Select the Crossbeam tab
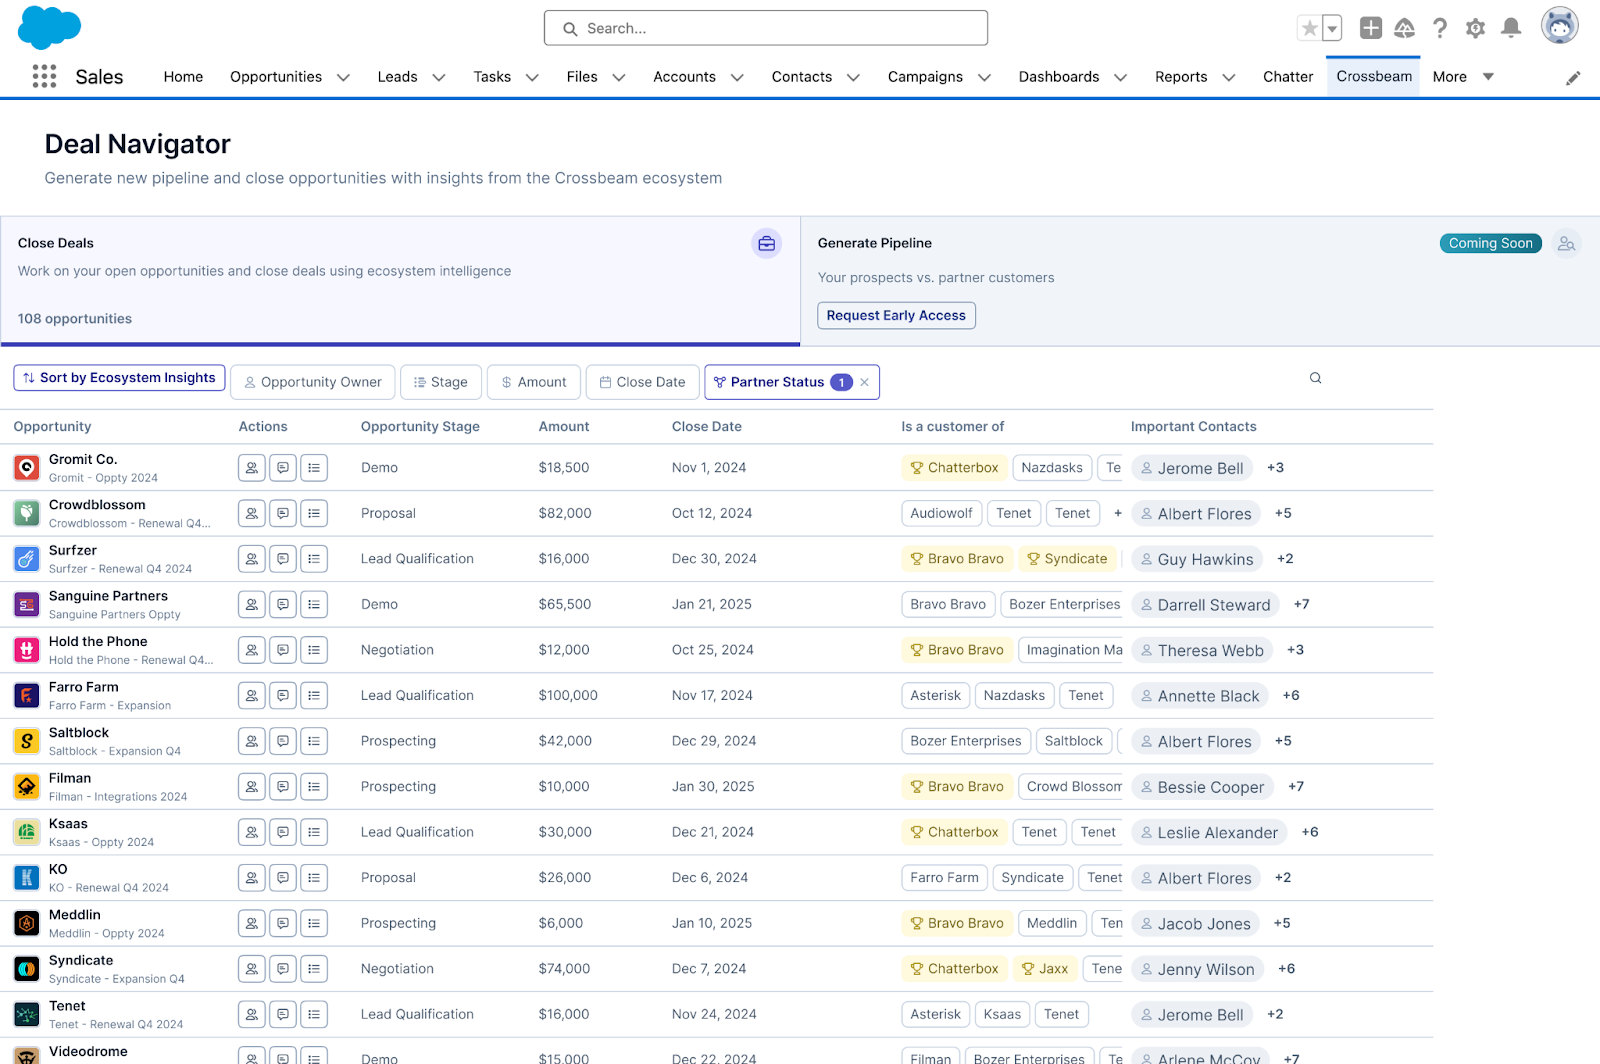 (1374, 76)
